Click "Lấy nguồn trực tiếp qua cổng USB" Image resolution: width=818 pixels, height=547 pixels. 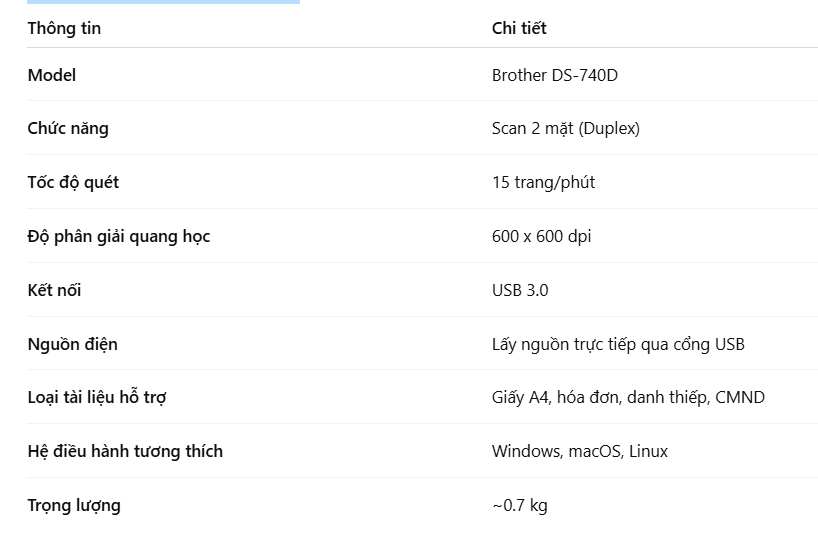[618, 344]
